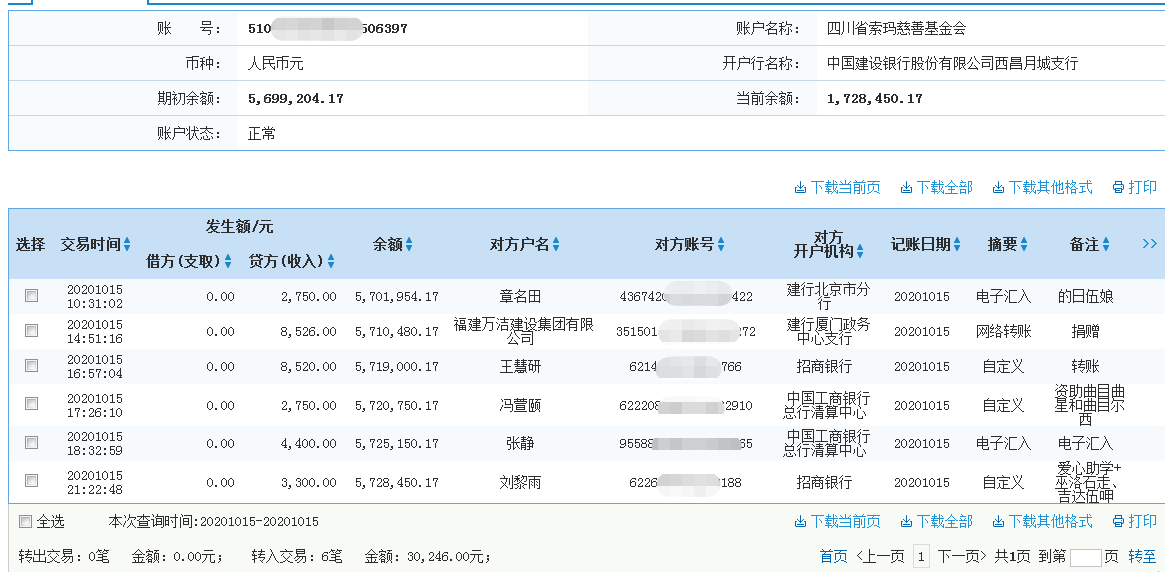Sort debit (借方支取) column arrows
Image resolution: width=1165 pixels, height=572 pixels.
pos(228,261)
